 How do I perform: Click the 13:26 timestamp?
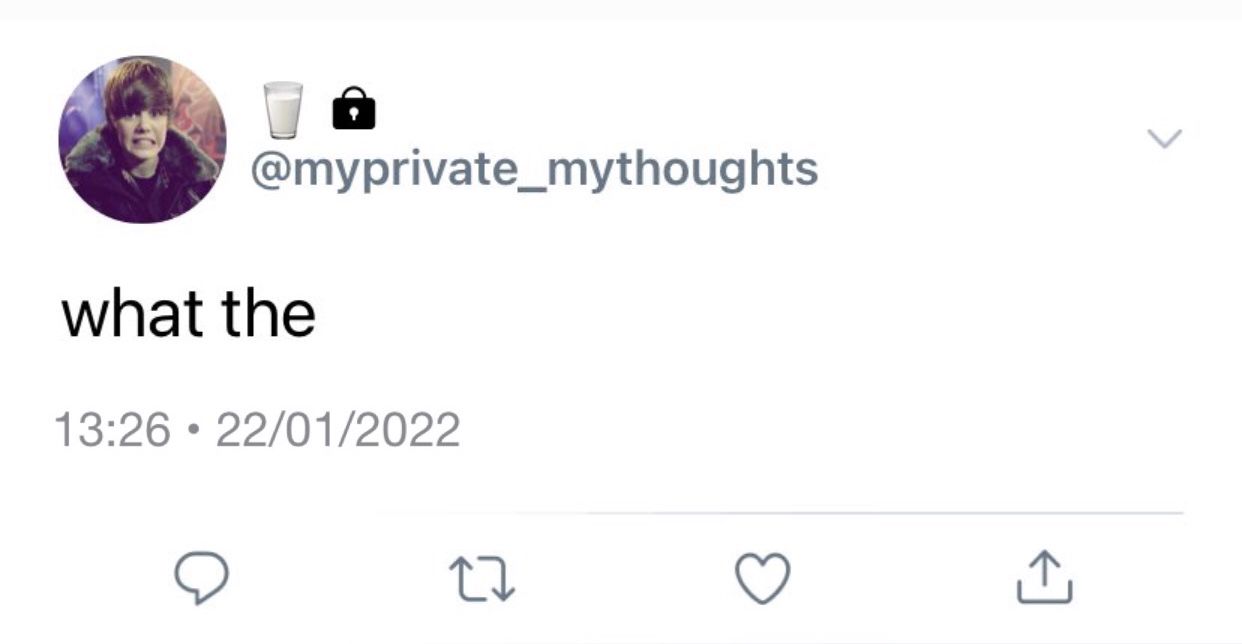click(x=112, y=430)
